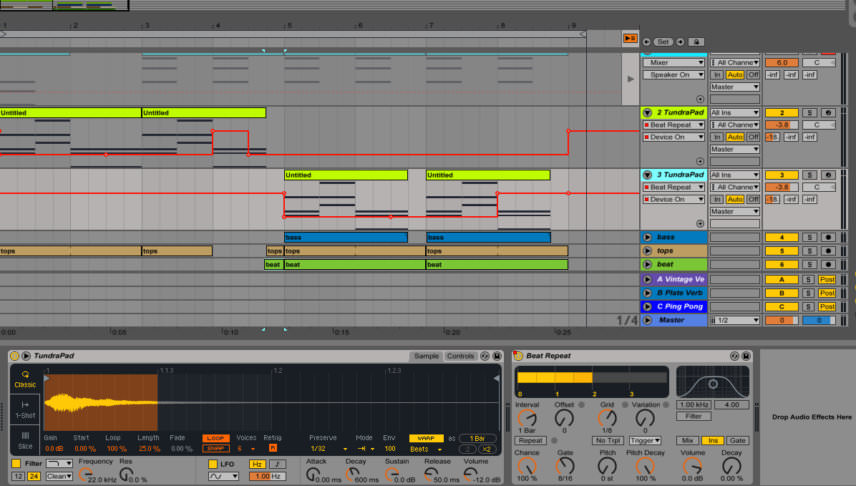Click the x2 loop length button
The image size is (856, 486).
[486, 449]
